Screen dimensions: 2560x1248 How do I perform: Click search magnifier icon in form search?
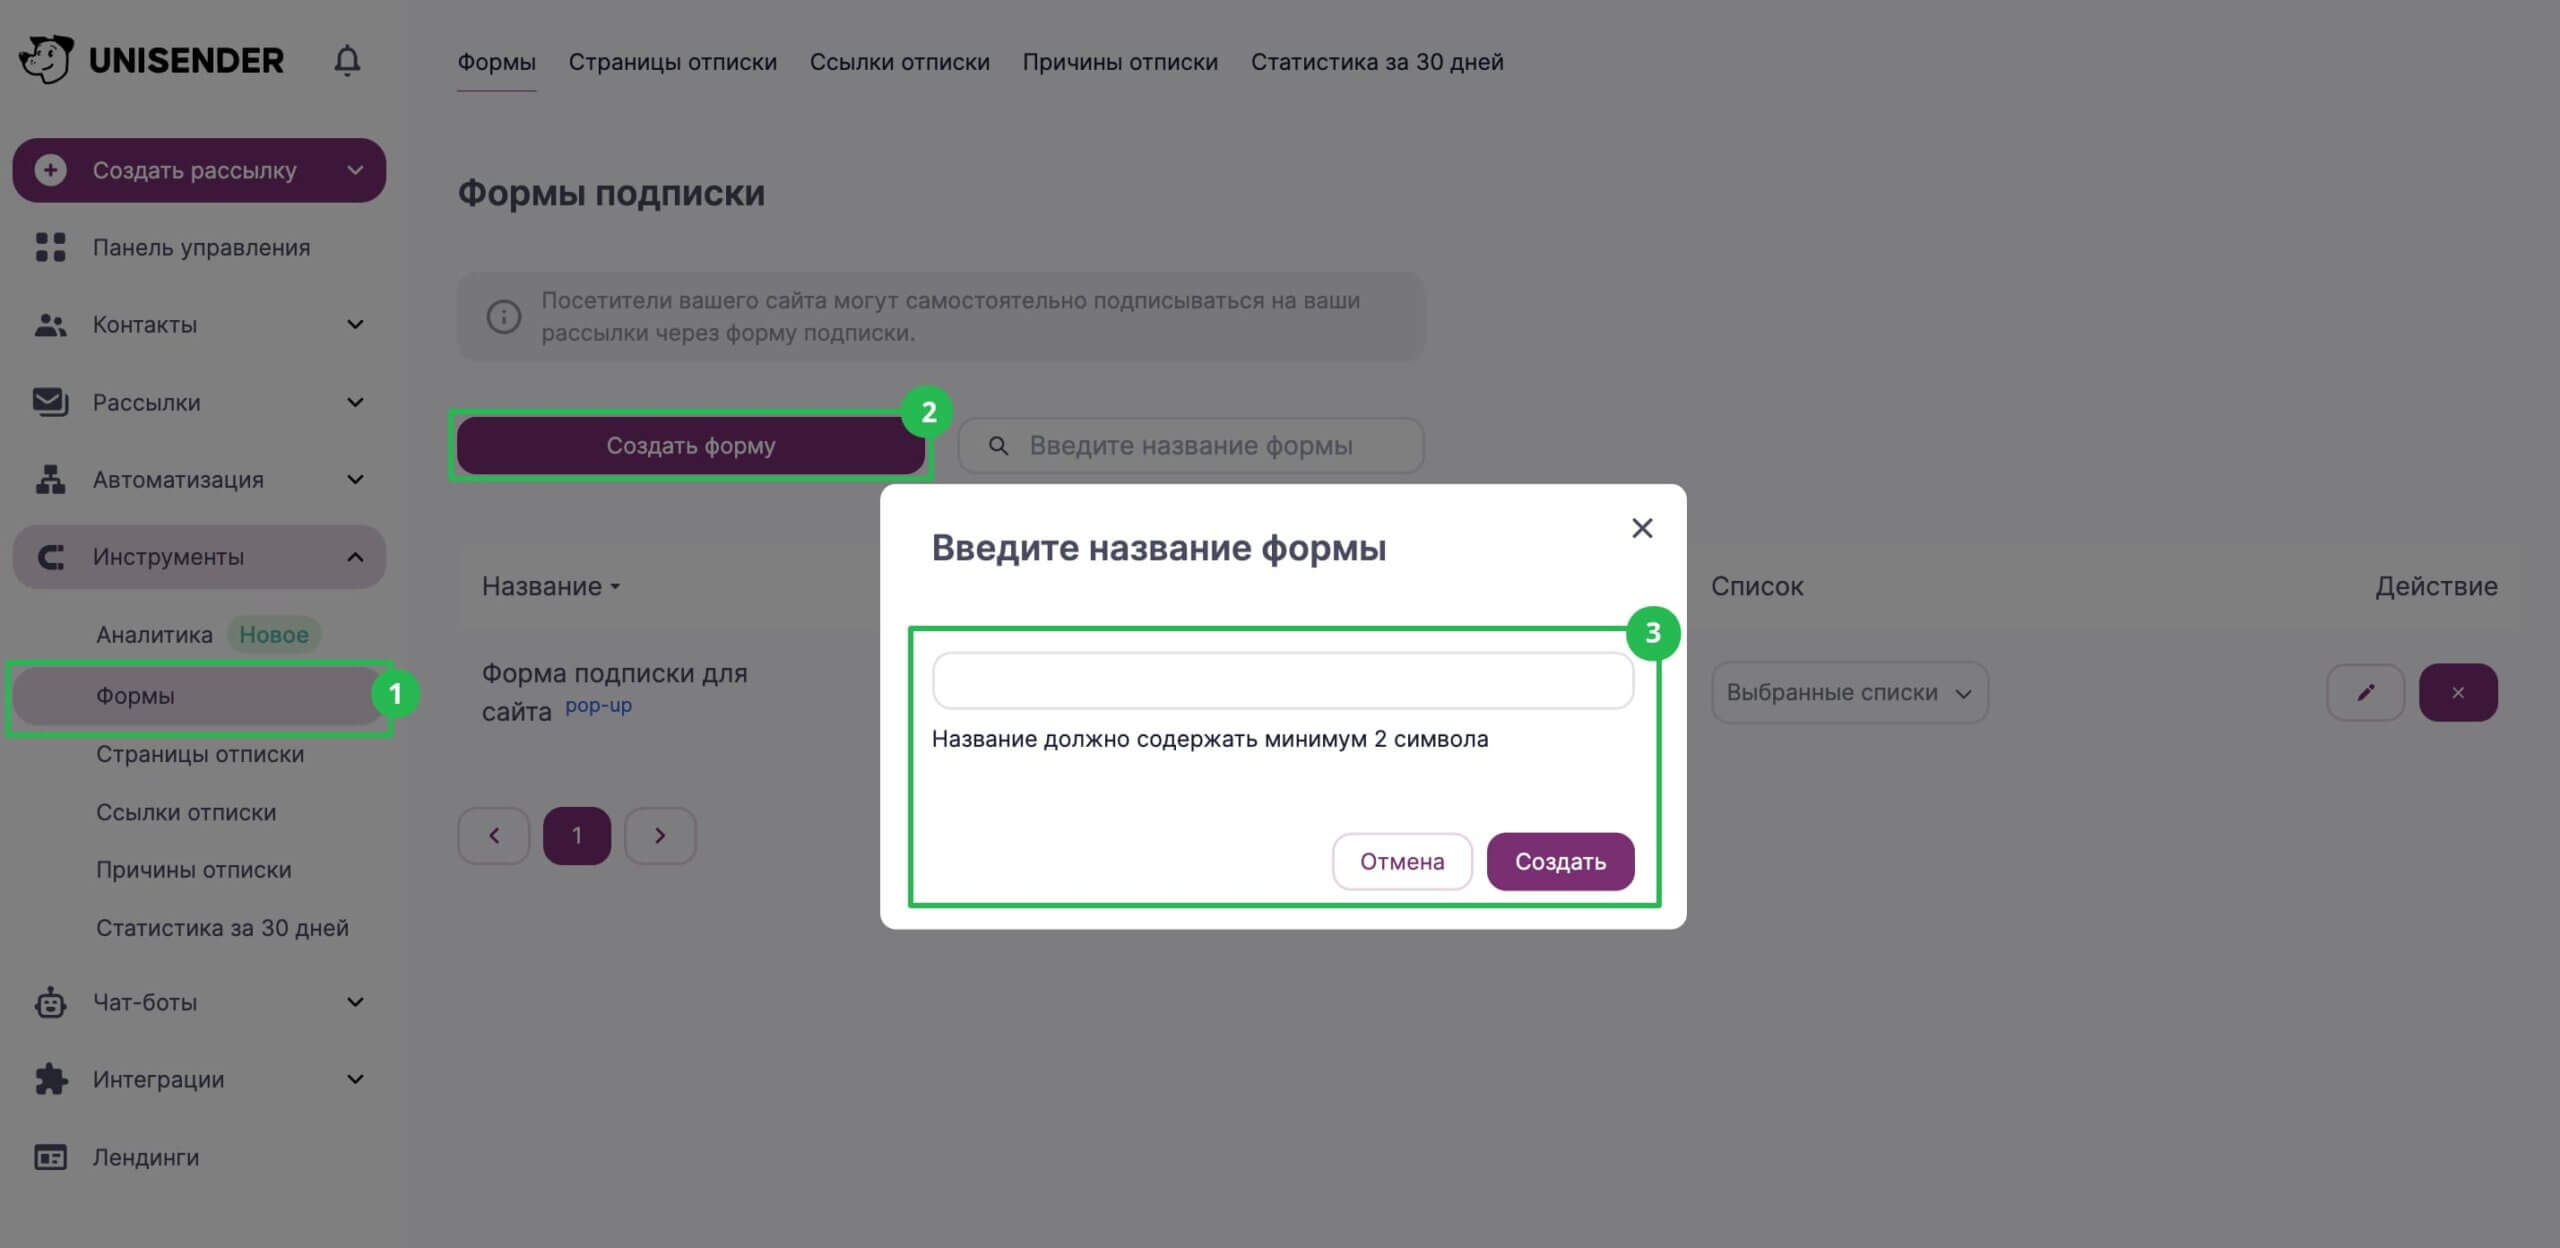(998, 446)
